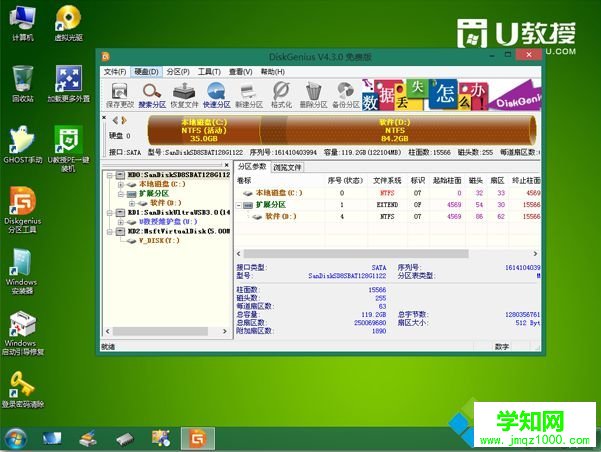Click the 文件系统 column header

[x=387, y=180]
